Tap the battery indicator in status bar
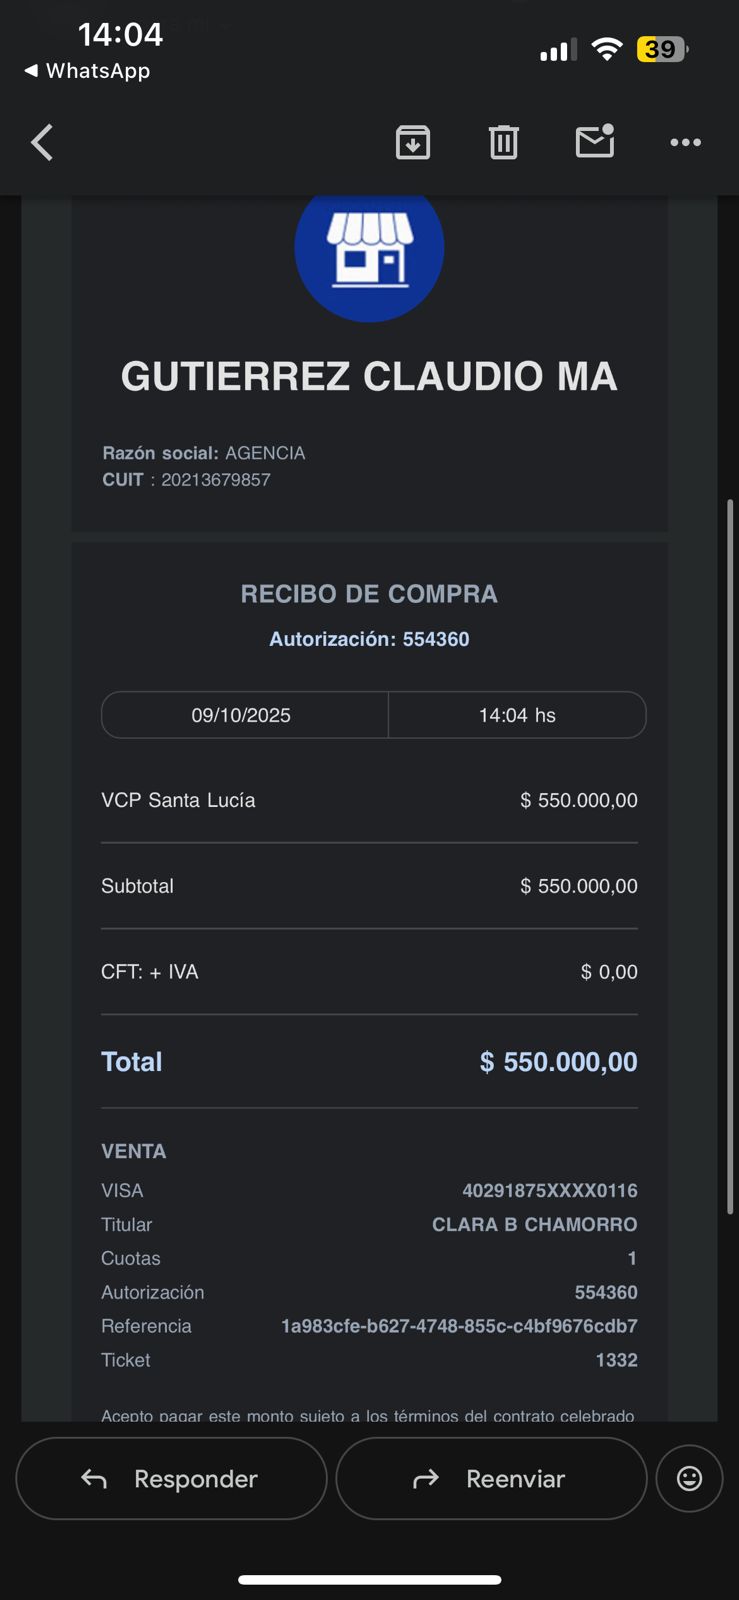 pos(661,49)
